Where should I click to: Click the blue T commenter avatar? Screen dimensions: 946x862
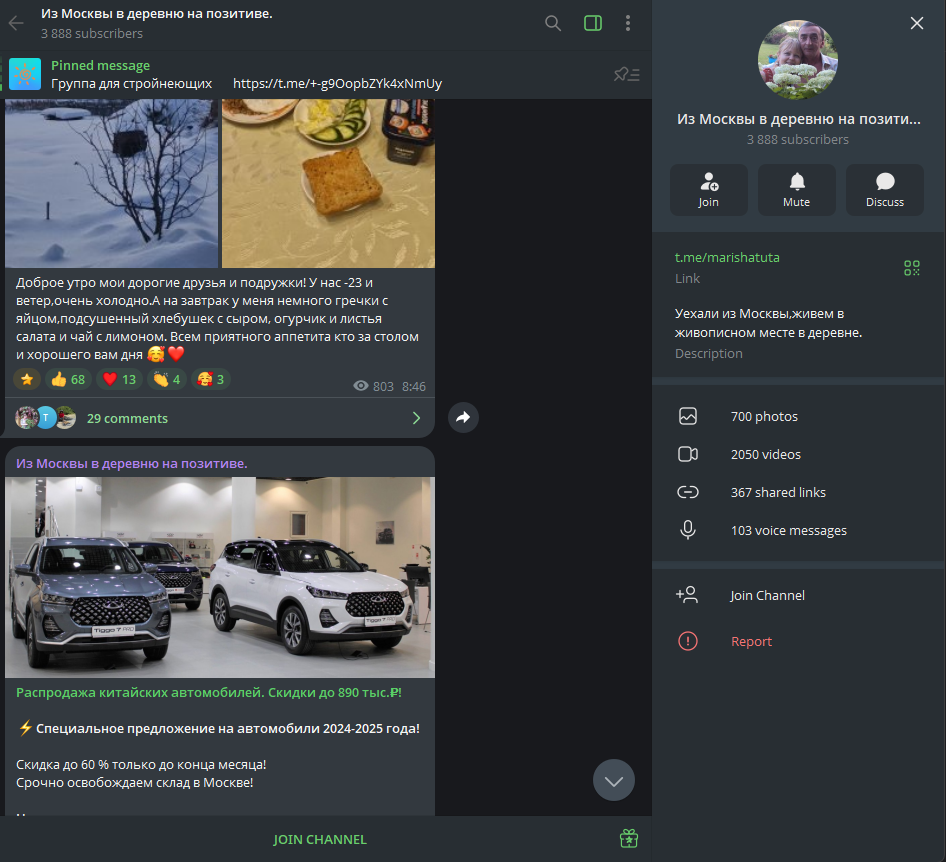point(46,417)
